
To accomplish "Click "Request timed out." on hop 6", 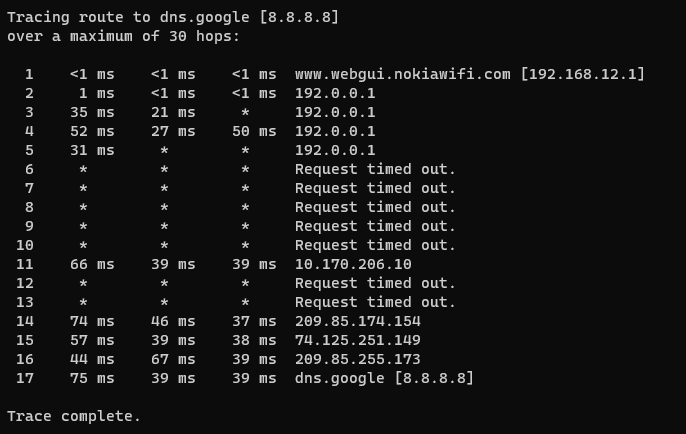I will tap(375, 169).
